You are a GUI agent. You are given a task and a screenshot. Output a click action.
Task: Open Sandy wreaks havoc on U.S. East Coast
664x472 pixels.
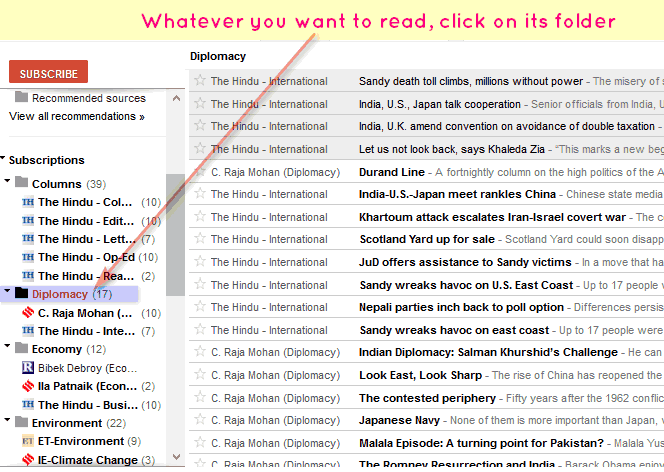click(466, 285)
